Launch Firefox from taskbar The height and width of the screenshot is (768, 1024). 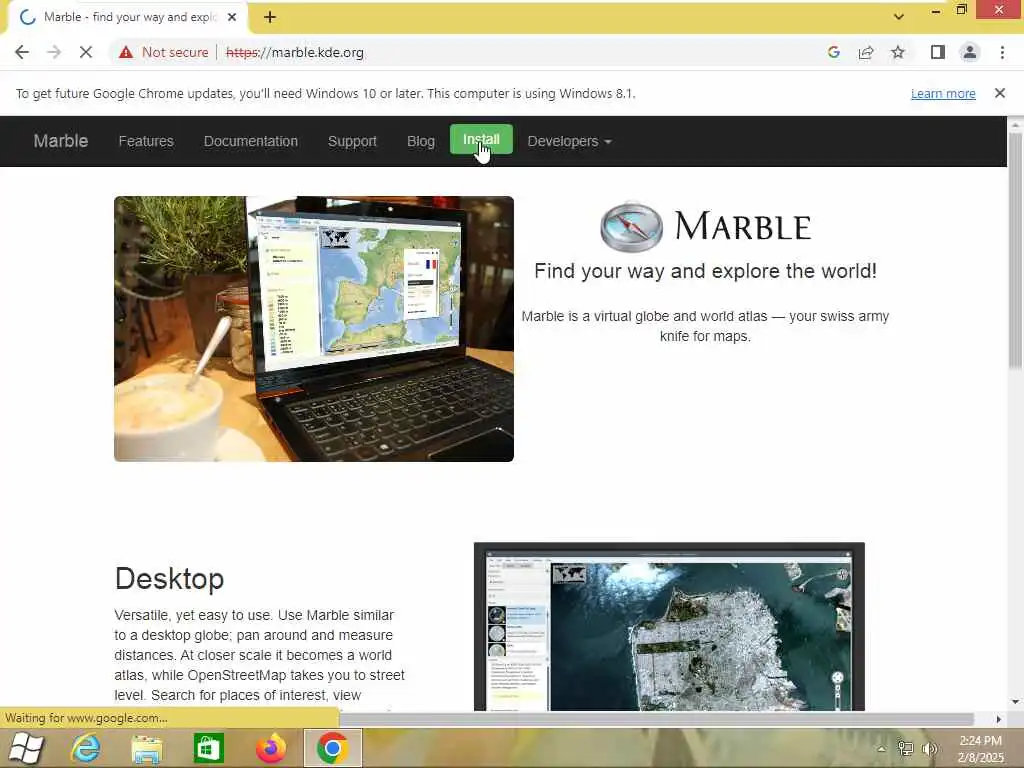[x=270, y=748]
